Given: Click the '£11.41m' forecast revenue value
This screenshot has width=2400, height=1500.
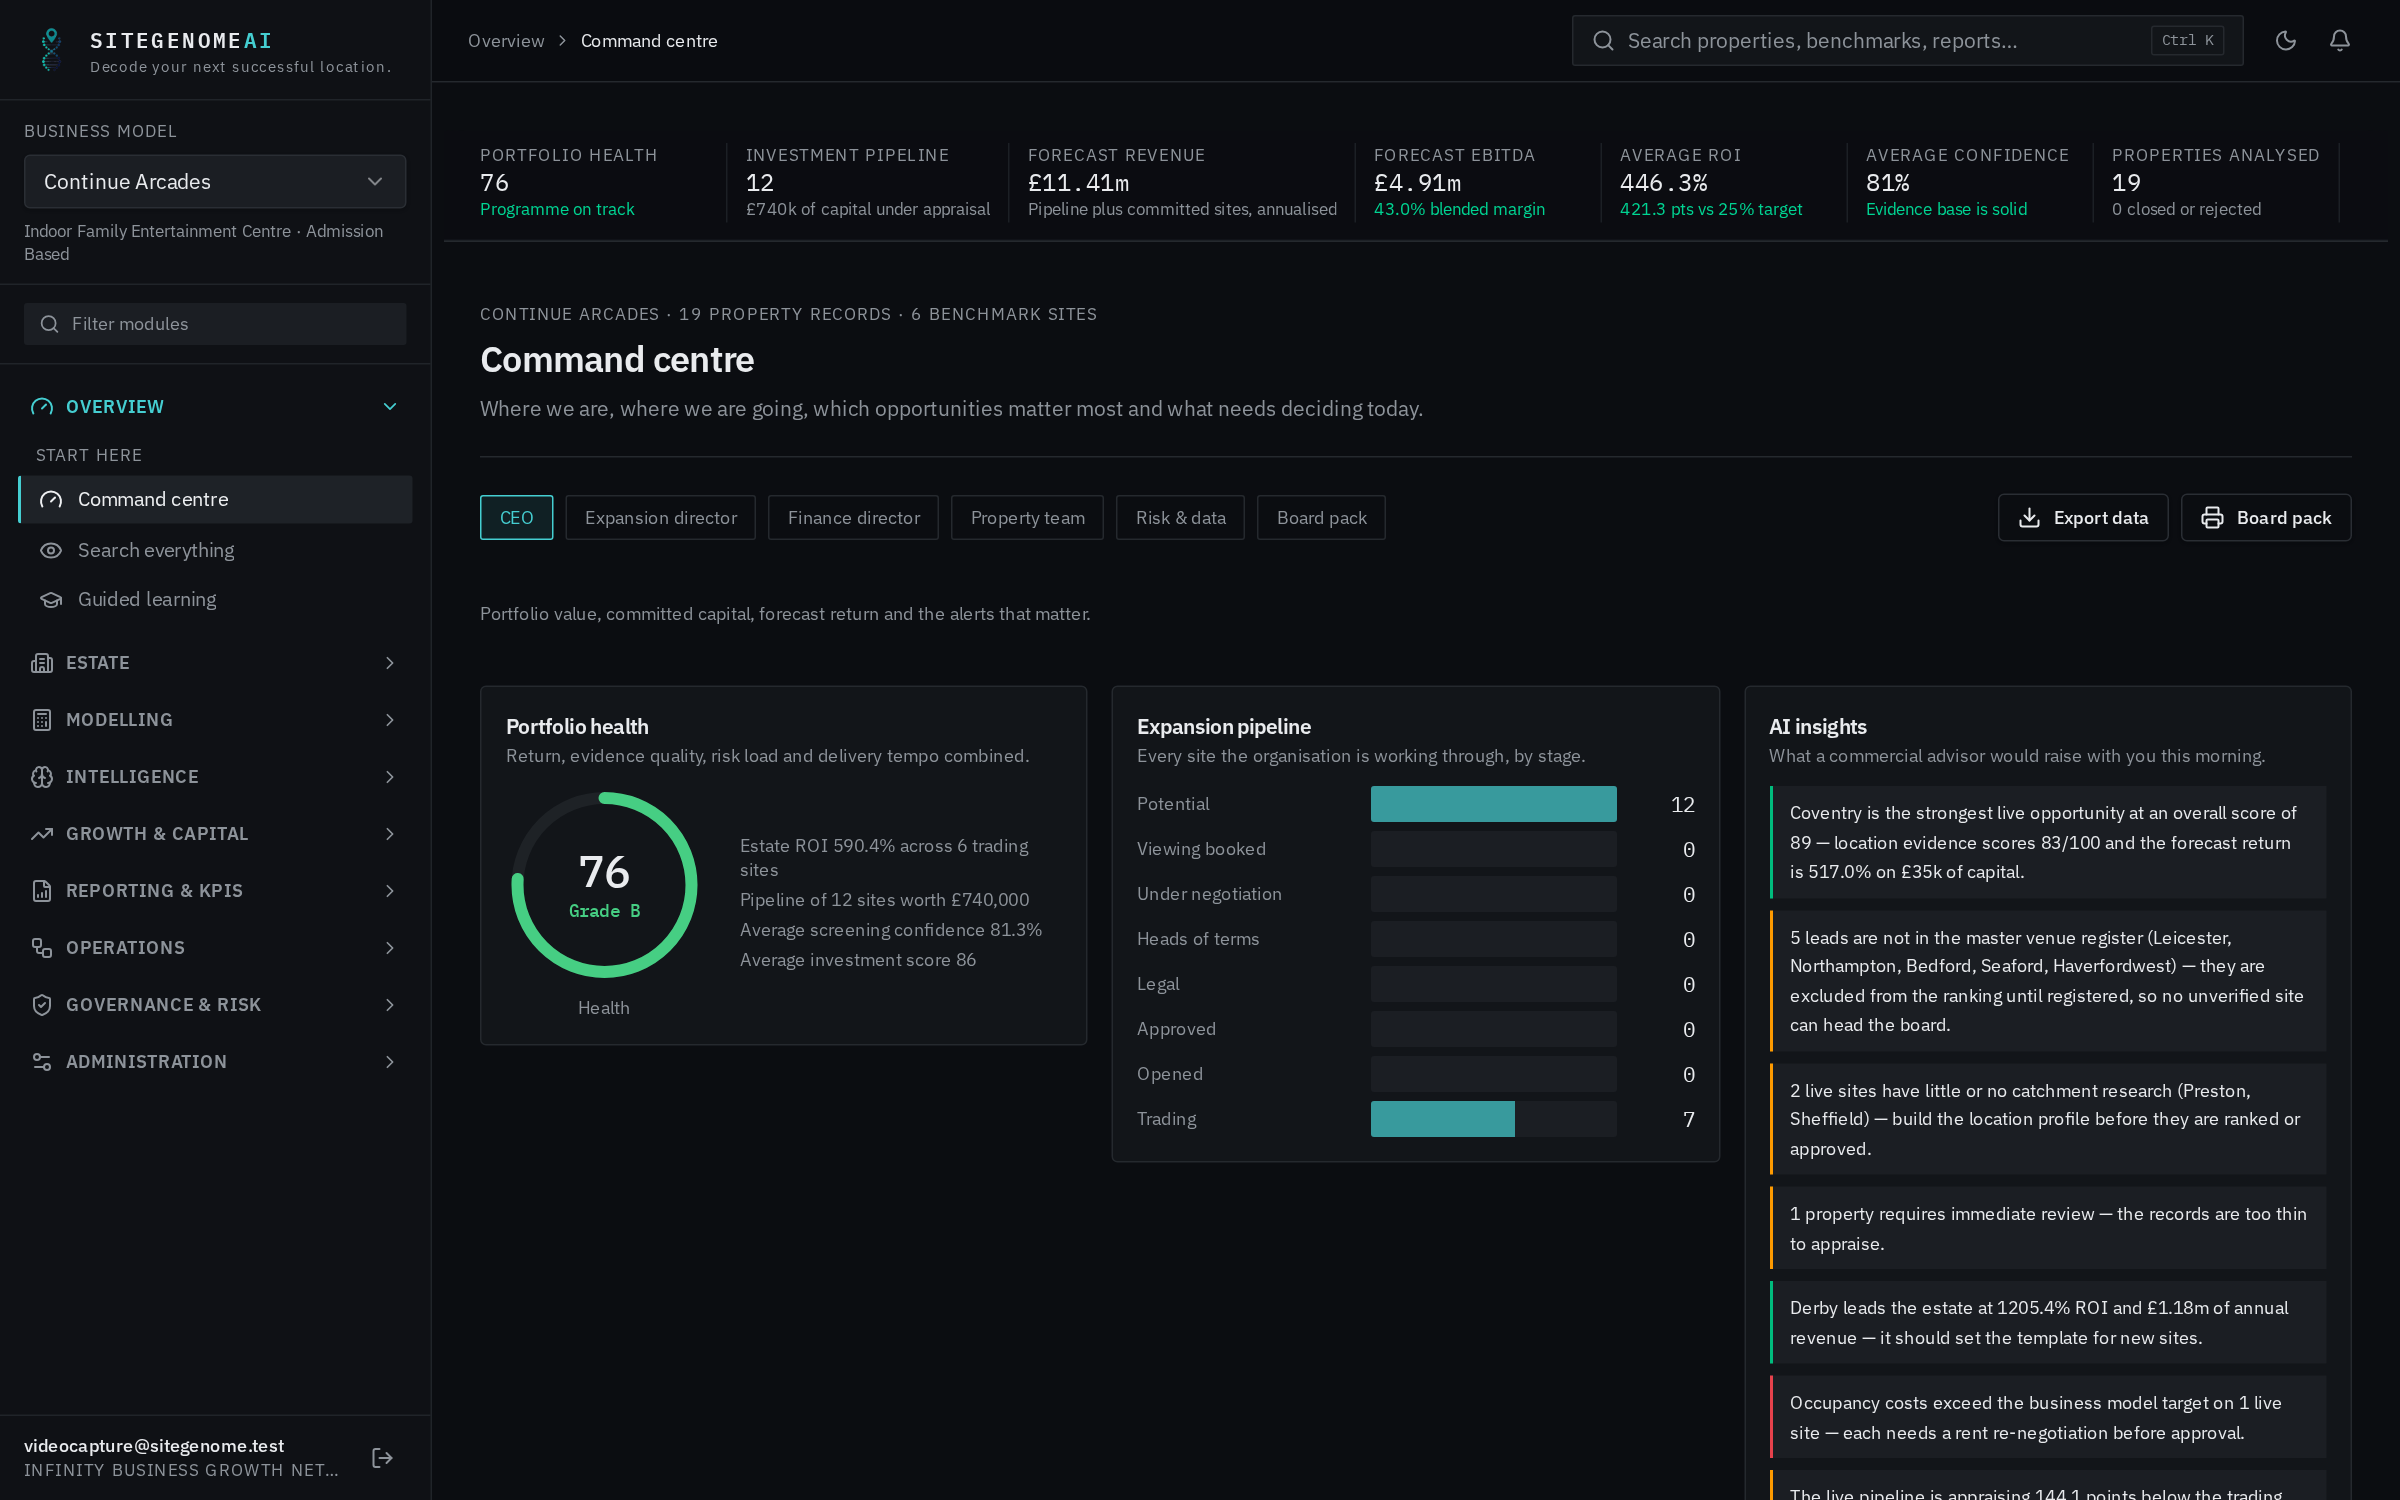Looking at the screenshot, I should 1078,183.
